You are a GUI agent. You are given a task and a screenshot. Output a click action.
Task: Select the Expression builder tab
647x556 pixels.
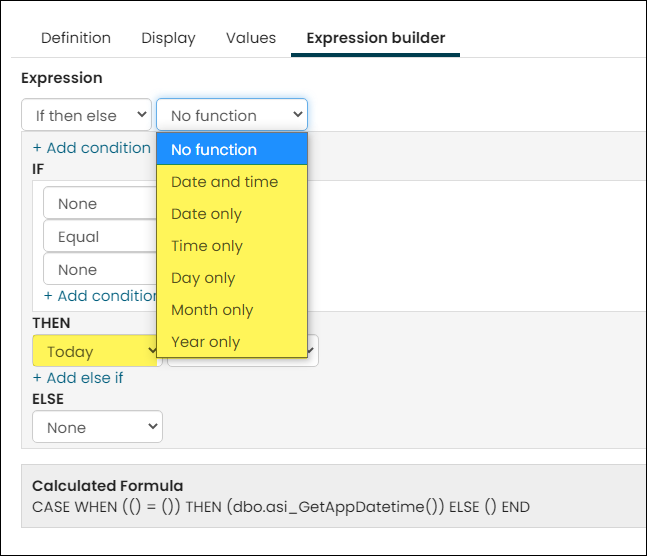(375, 38)
